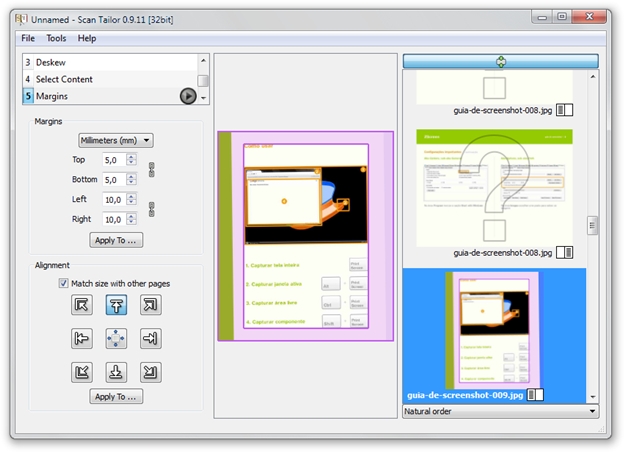The height and width of the screenshot is (453, 625).
Task: Click the Right margin input field
Action: (x=115, y=219)
